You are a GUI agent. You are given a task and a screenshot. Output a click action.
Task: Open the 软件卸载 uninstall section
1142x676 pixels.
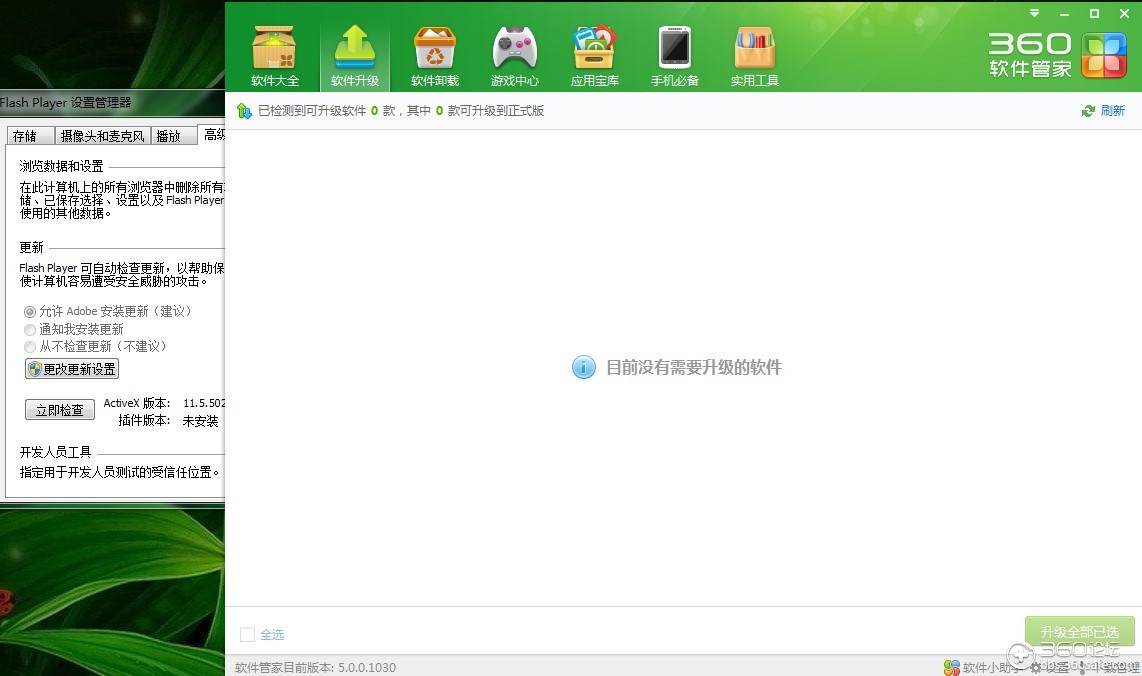click(435, 56)
